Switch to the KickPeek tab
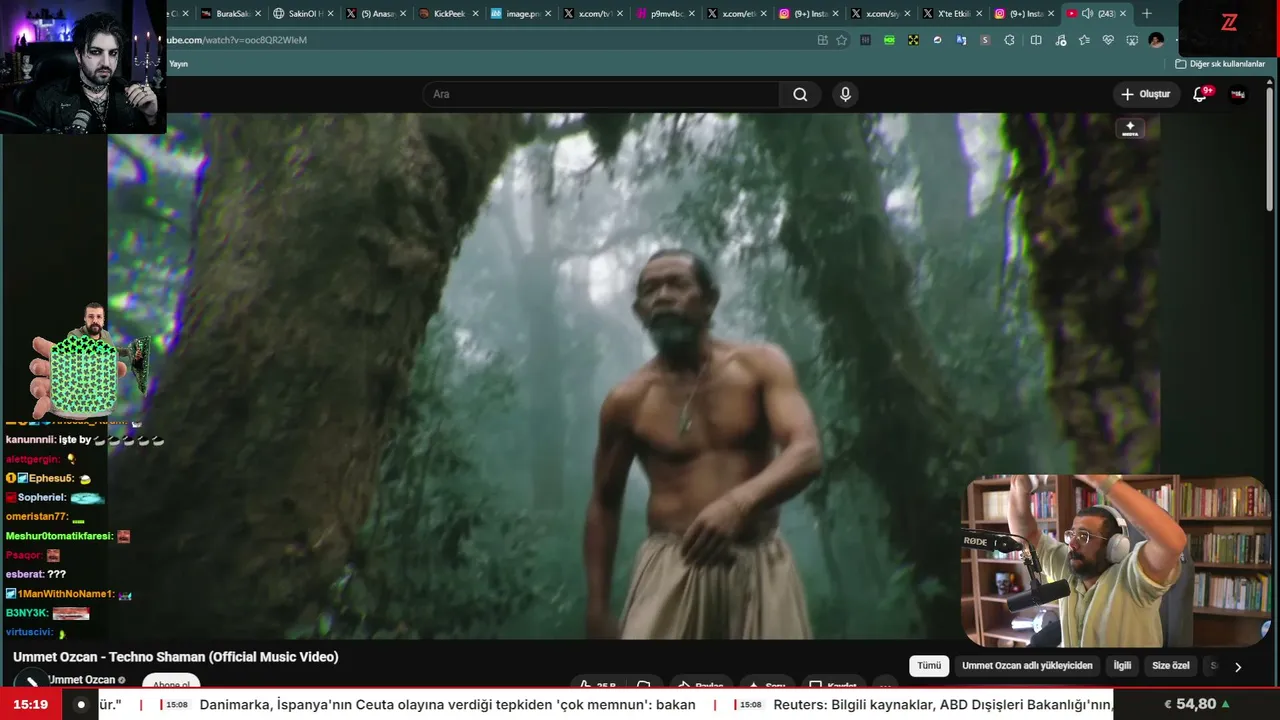Image resolution: width=1280 pixels, height=720 pixels. tap(450, 14)
